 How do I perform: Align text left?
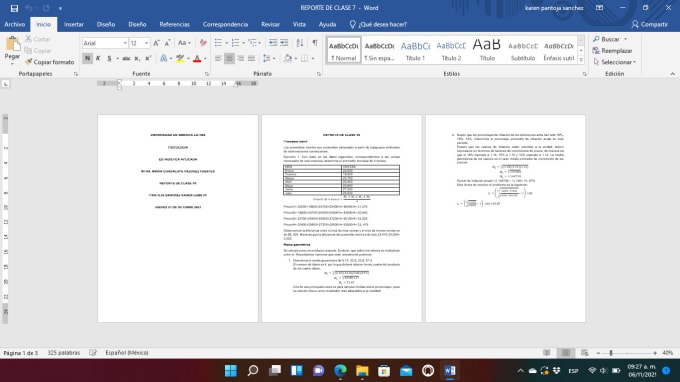click(x=218, y=58)
